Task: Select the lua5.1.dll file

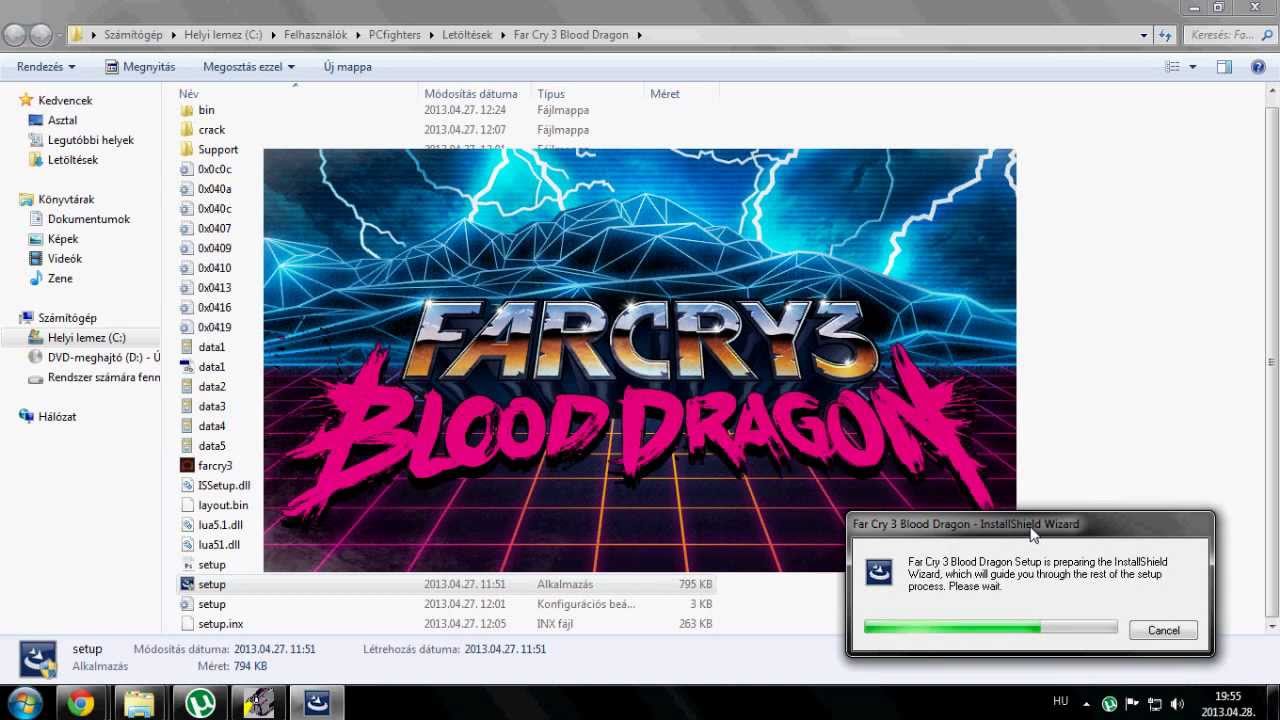Action: pos(220,525)
